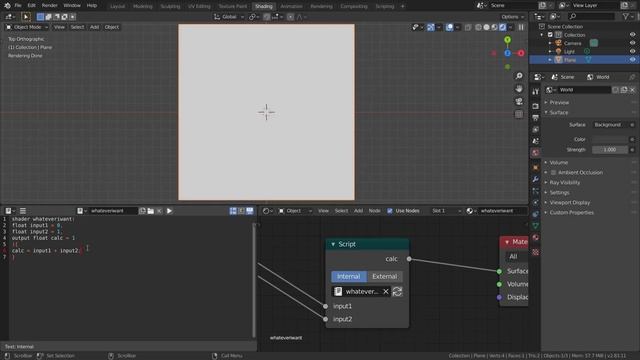Click red X axis on navigation gizmo
Image resolution: width=640 pixels, height=360 pixels.
(x=521, y=53)
